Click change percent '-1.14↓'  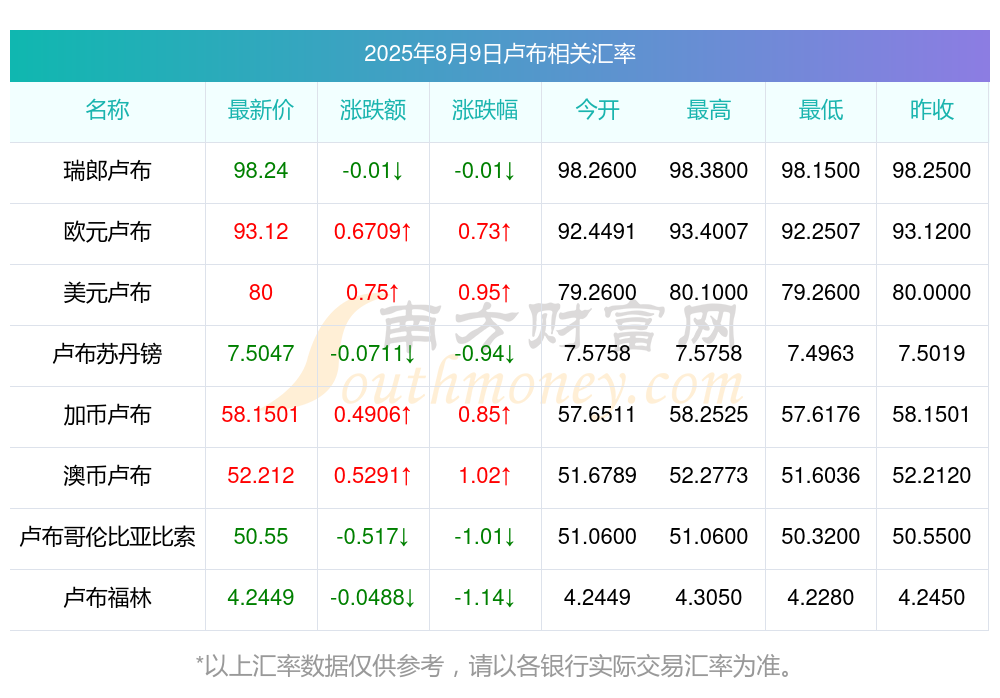485,598
